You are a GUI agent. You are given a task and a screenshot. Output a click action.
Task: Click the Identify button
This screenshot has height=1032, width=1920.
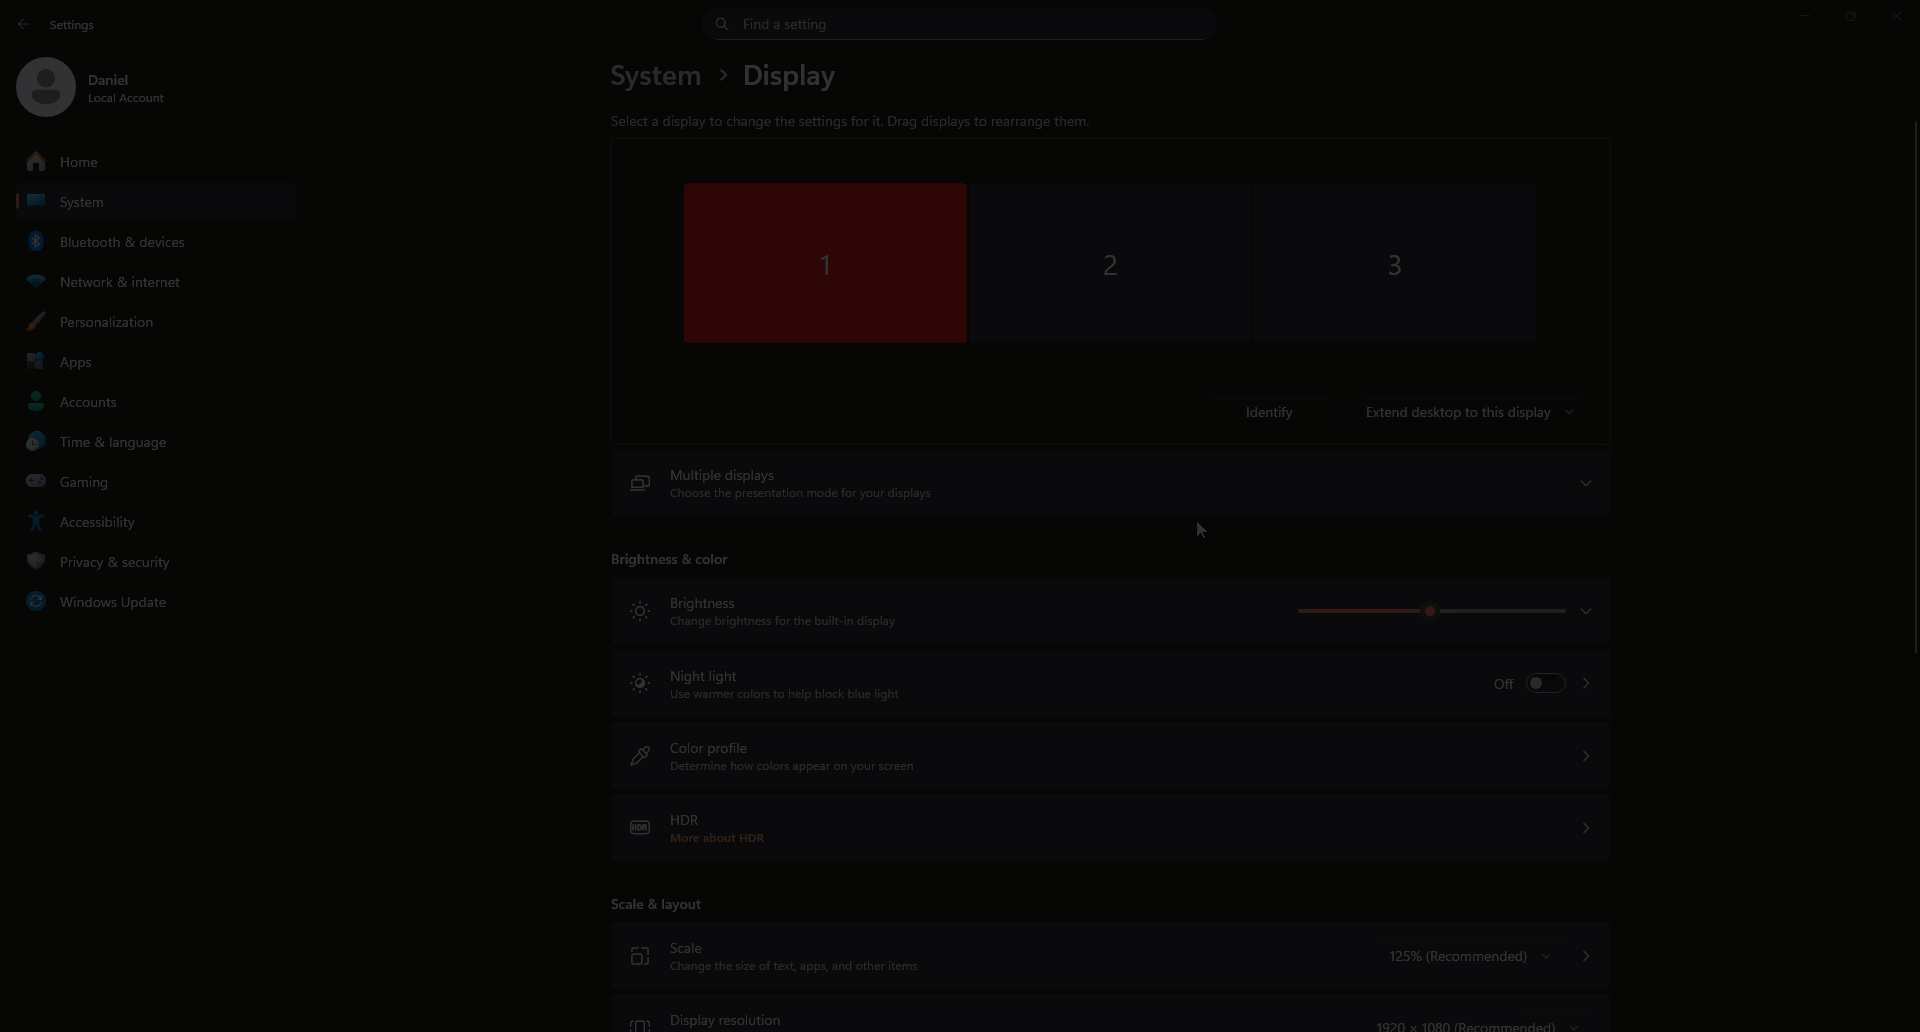pyautogui.click(x=1268, y=412)
